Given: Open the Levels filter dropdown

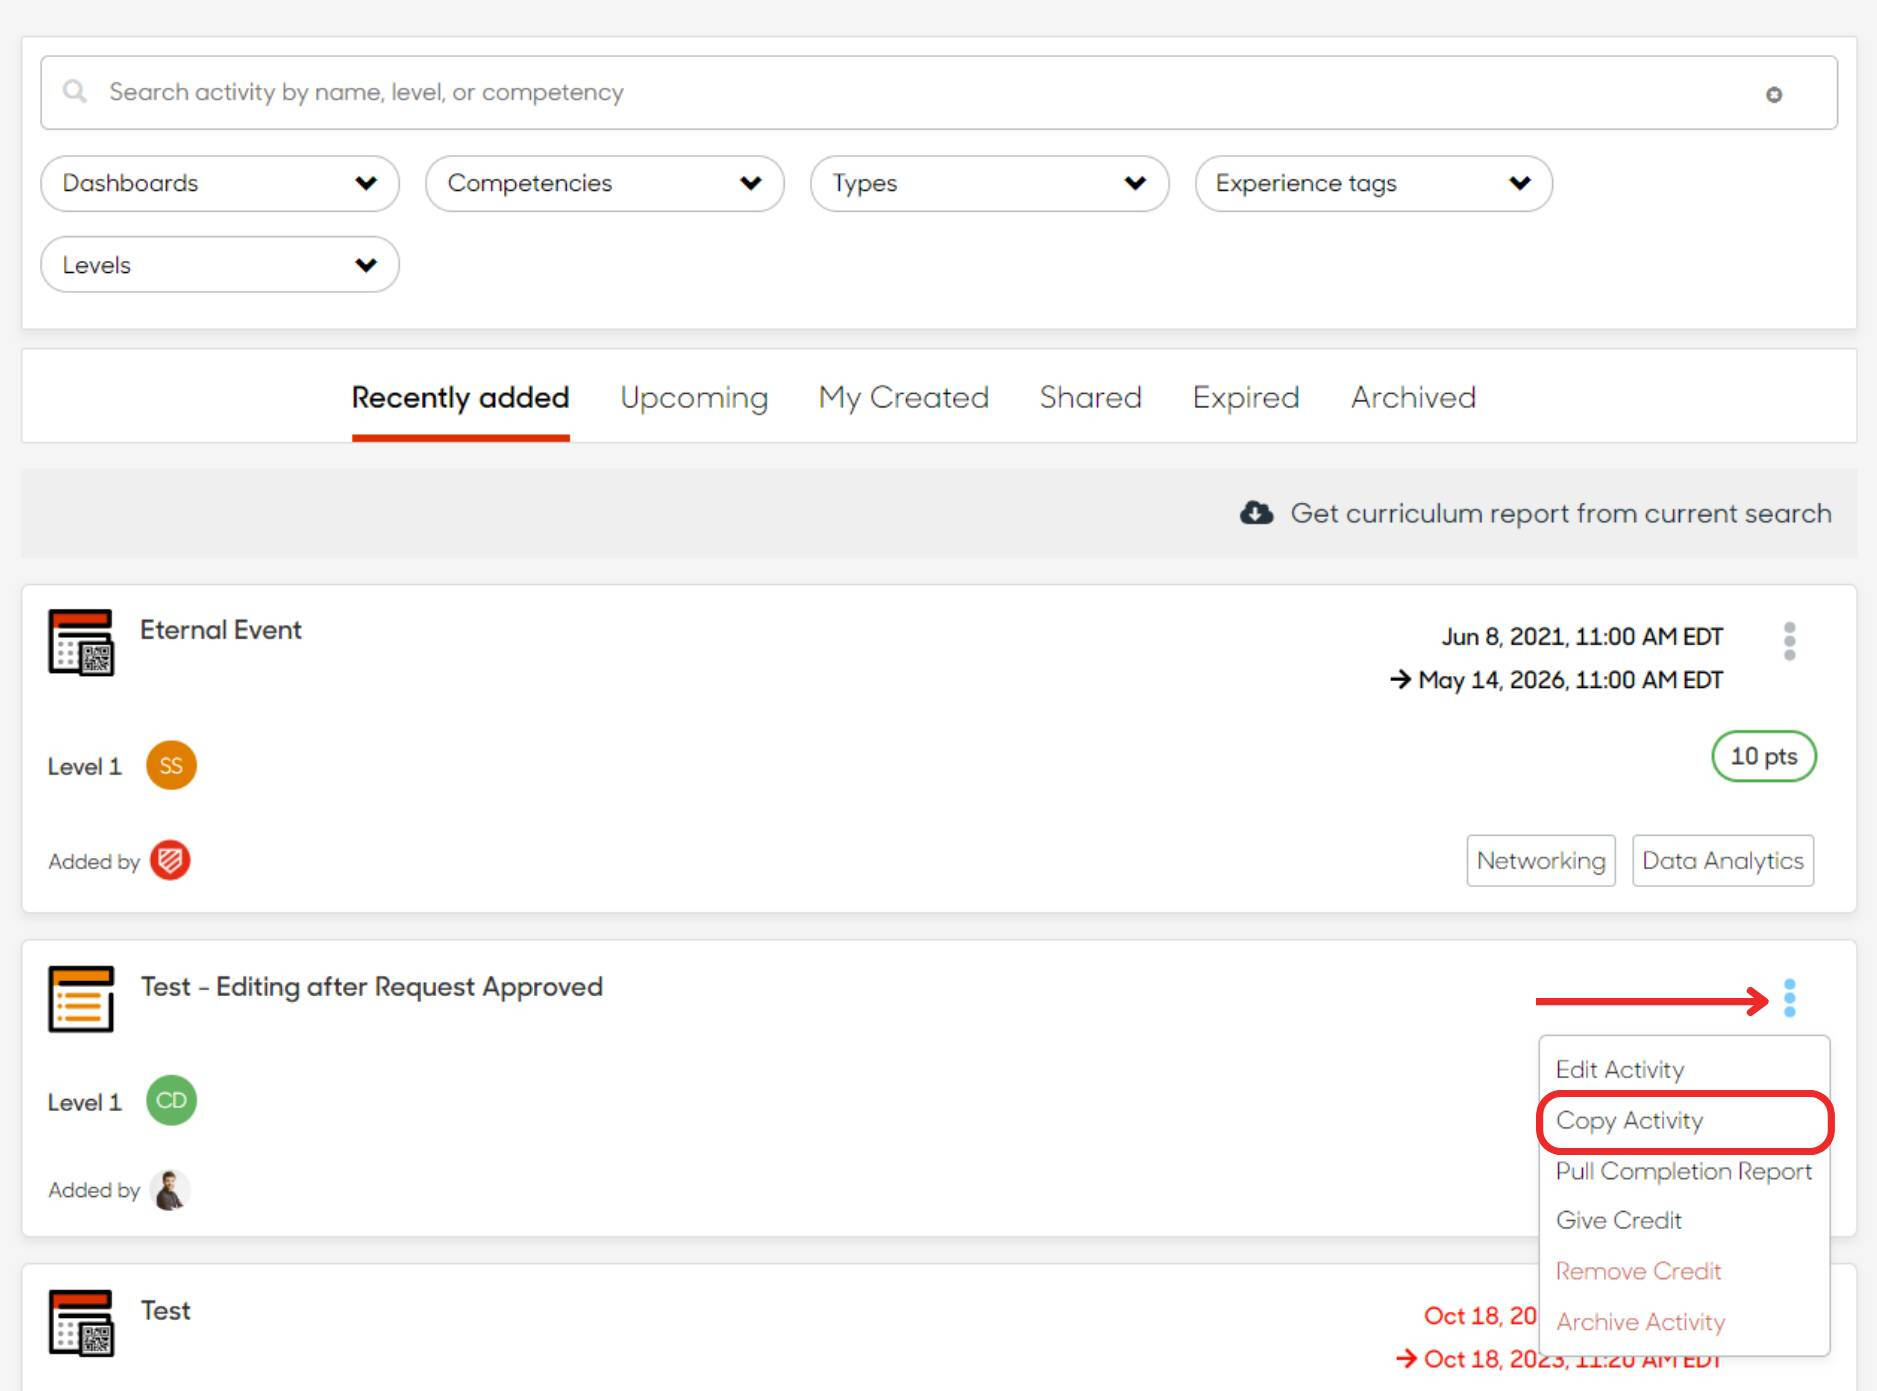Looking at the screenshot, I should coord(219,265).
